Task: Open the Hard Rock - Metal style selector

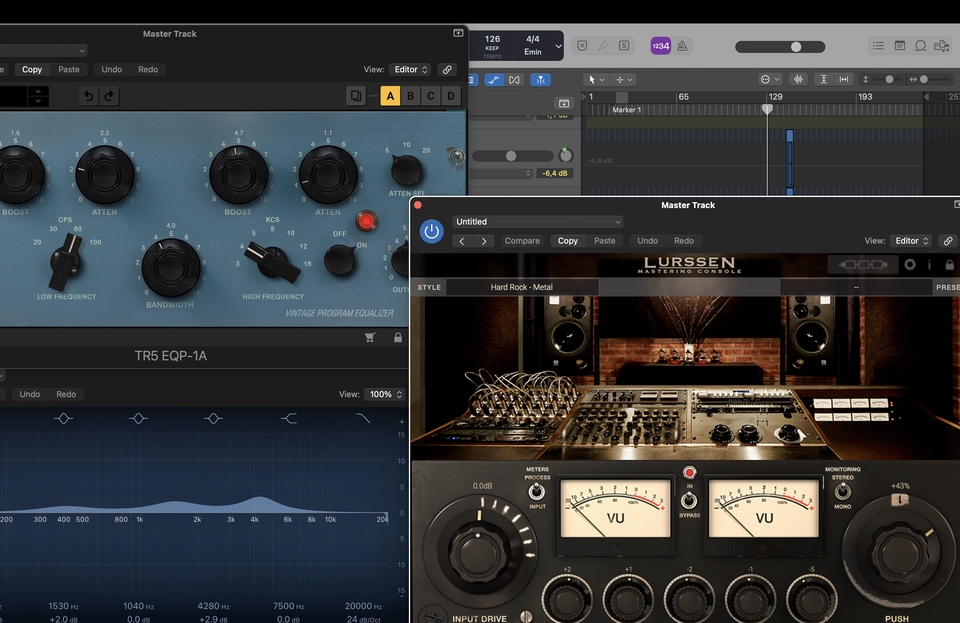Action: click(x=522, y=287)
